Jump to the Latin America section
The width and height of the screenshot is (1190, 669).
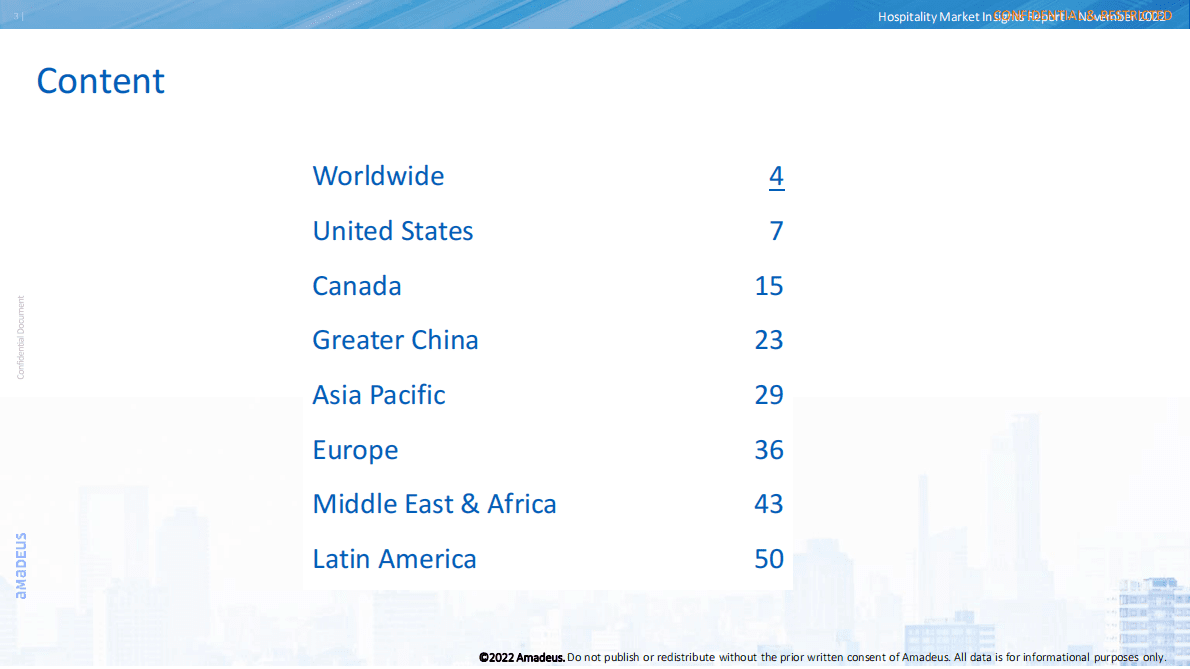(x=394, y=559)
